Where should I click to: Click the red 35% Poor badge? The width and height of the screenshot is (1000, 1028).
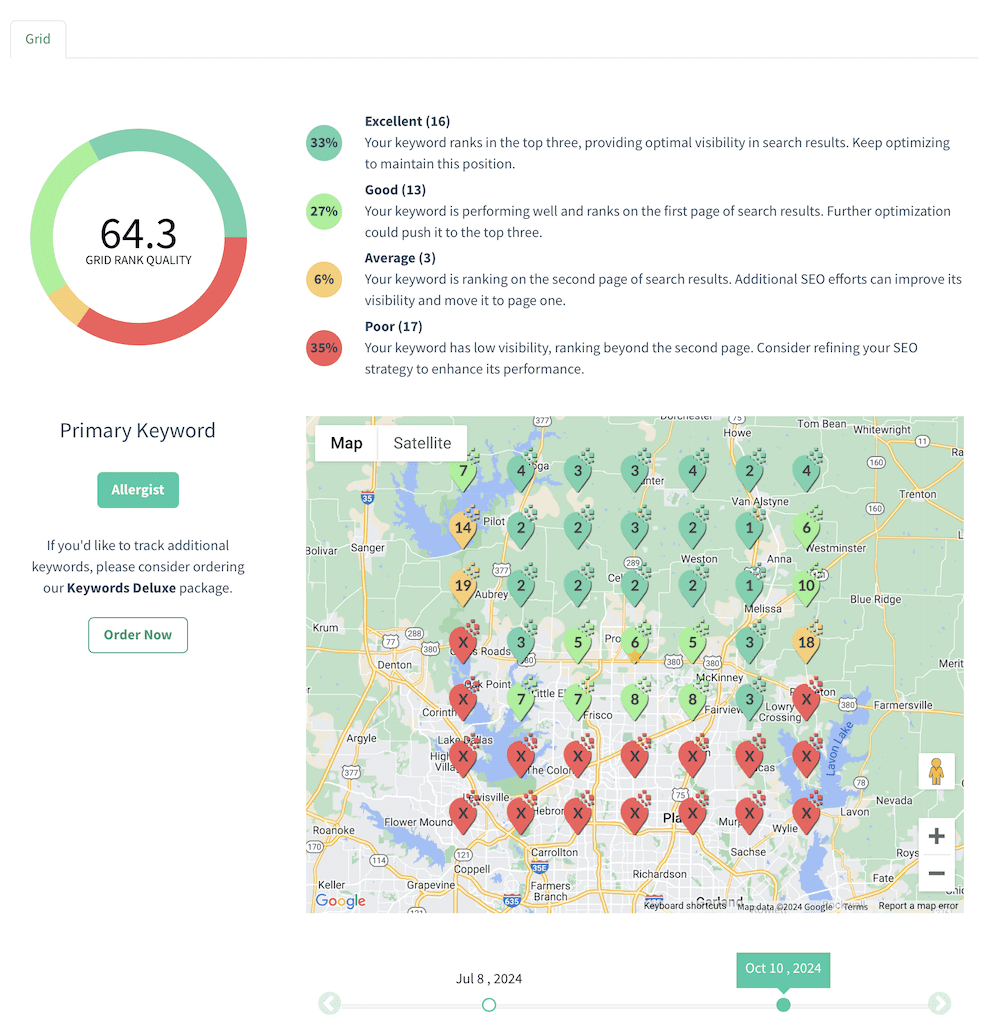[323, 348]
